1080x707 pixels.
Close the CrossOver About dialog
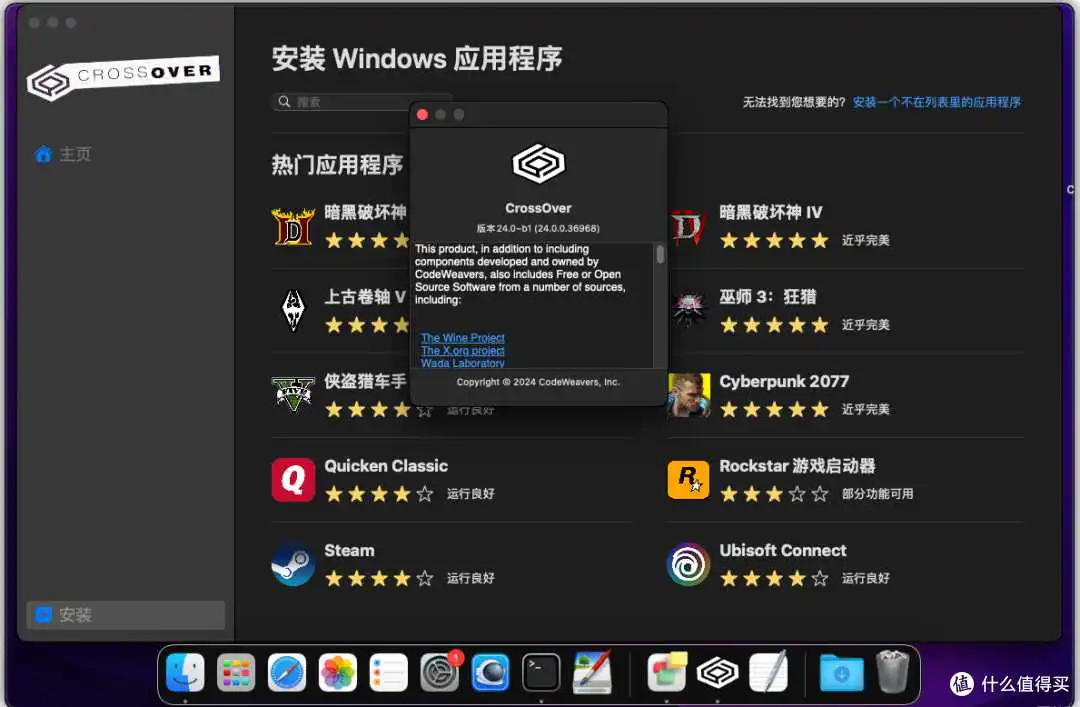point(423,114)
